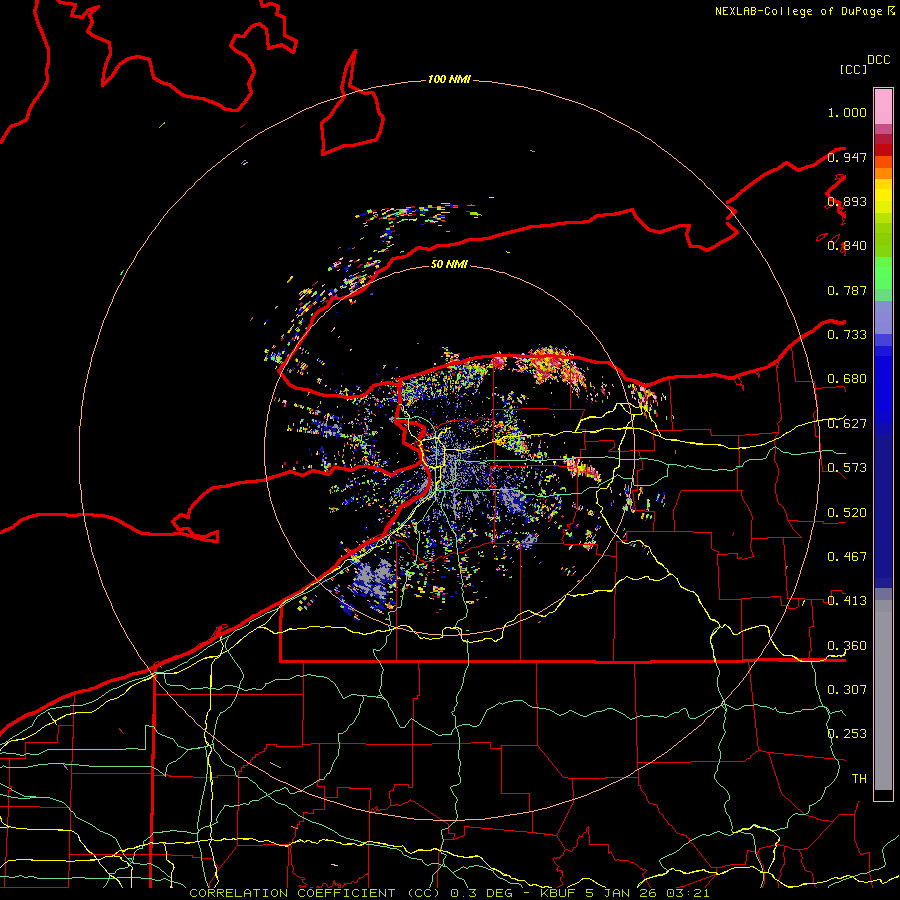
Task: Pick the periwinkle band of the color bar
Action: pos(883,317)
